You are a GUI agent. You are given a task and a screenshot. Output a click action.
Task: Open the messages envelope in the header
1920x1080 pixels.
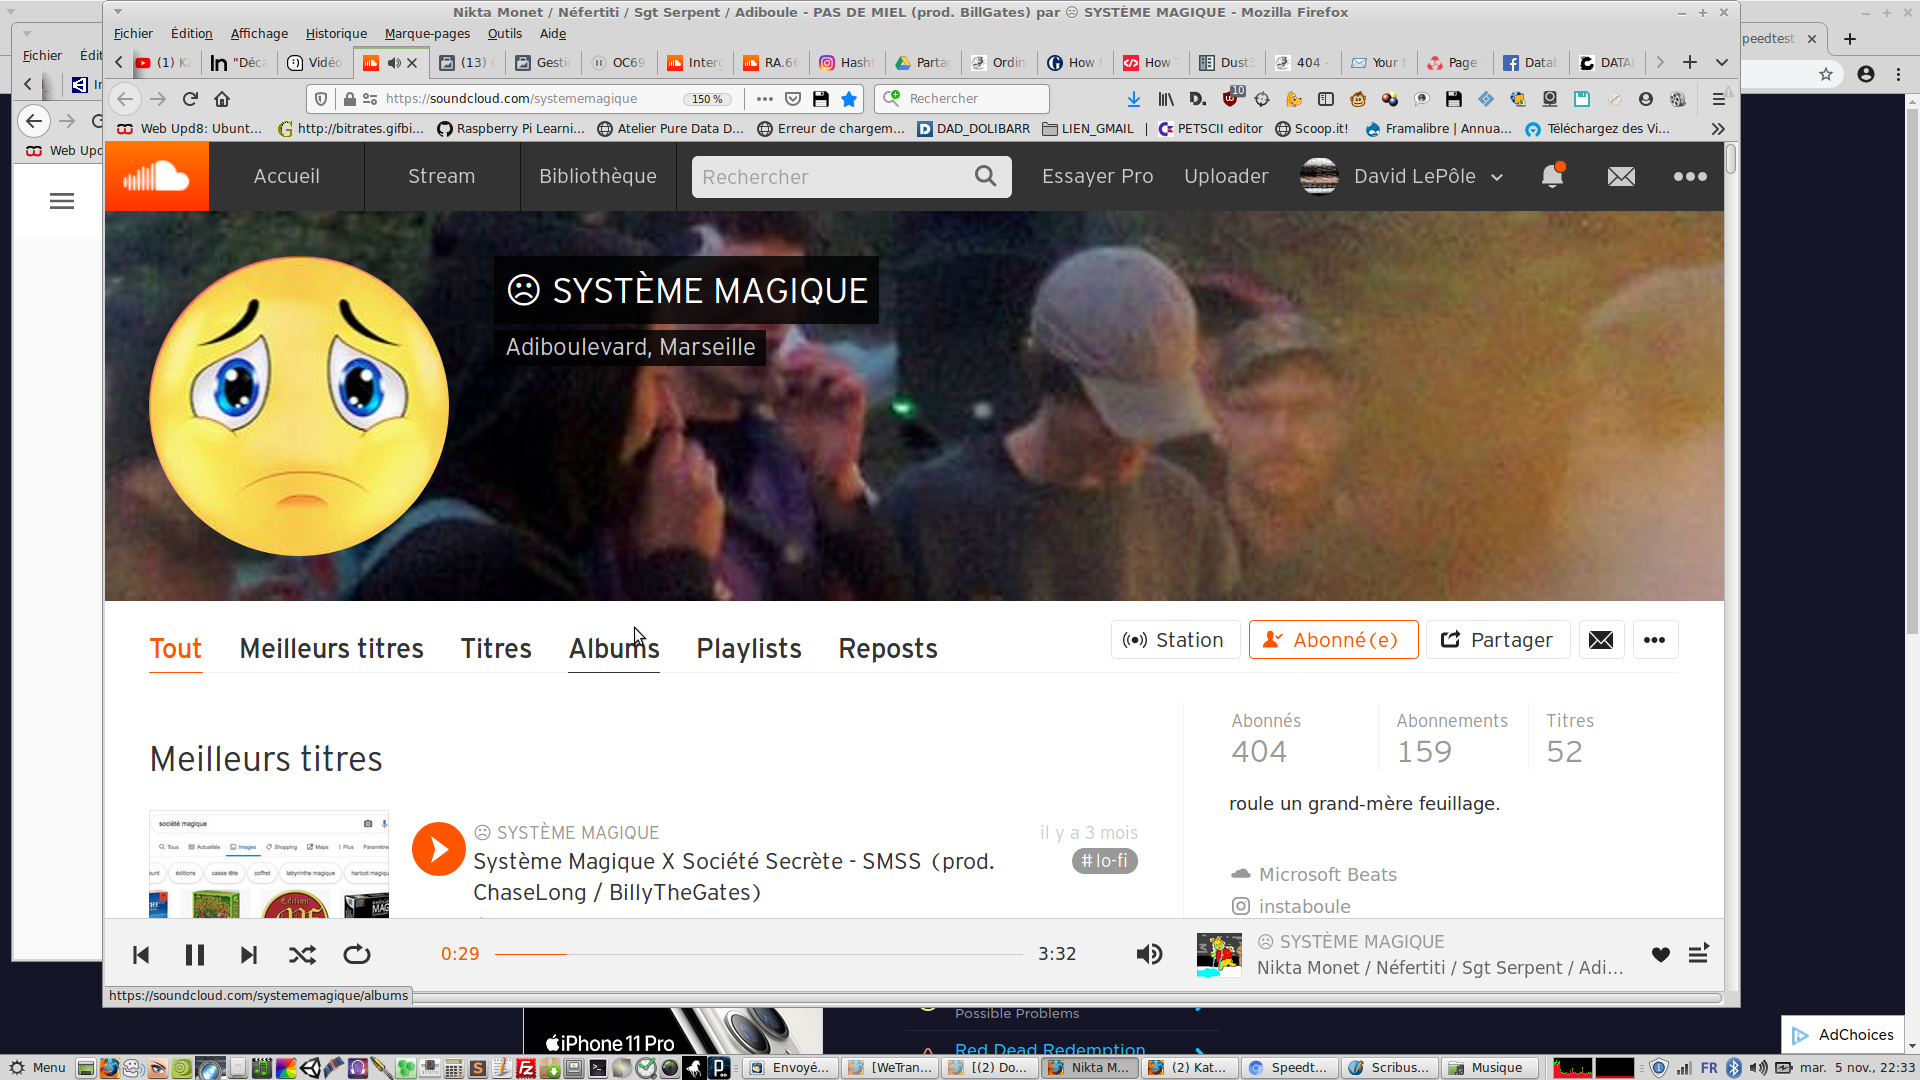click(x=1621, y=177)
